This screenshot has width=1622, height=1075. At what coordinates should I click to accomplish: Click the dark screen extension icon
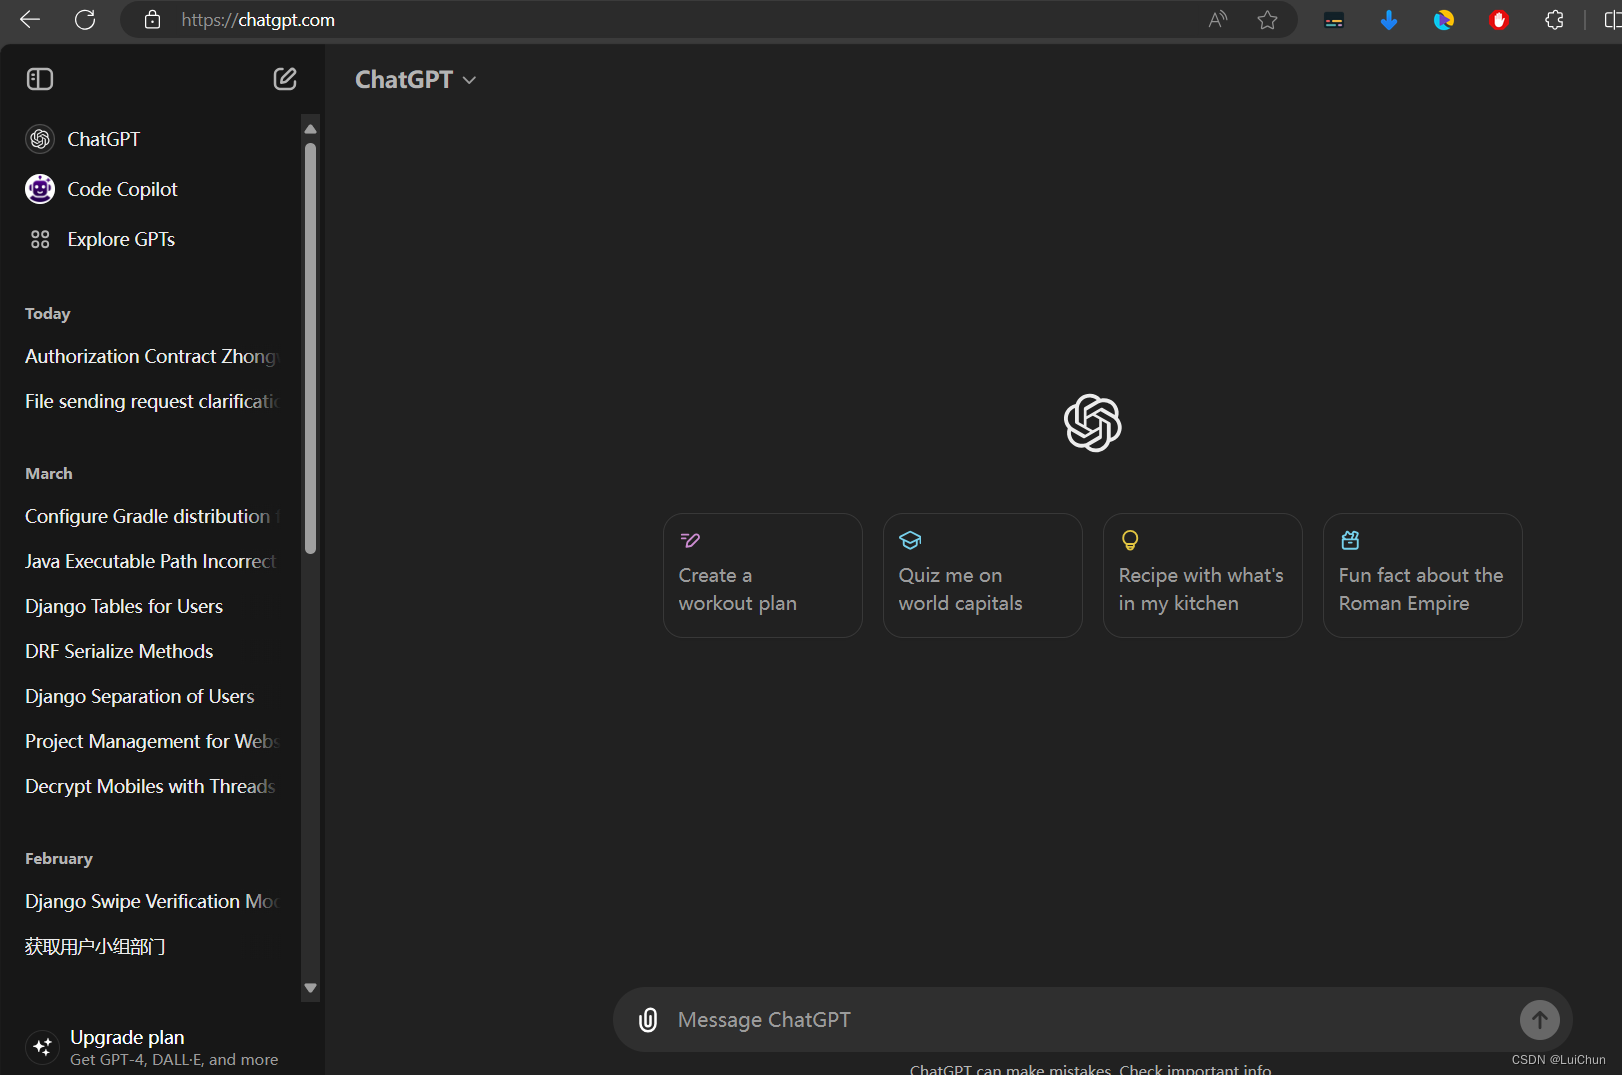click(x=1334, y=20)
